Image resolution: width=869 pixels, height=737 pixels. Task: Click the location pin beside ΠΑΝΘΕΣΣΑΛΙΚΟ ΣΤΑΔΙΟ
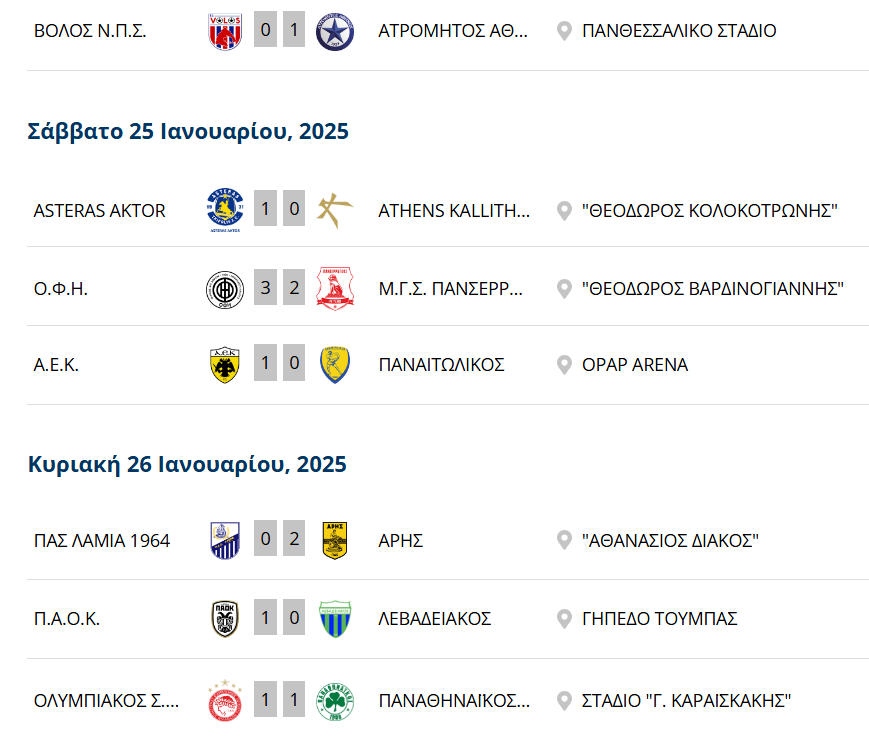click(x=564, y=31)
